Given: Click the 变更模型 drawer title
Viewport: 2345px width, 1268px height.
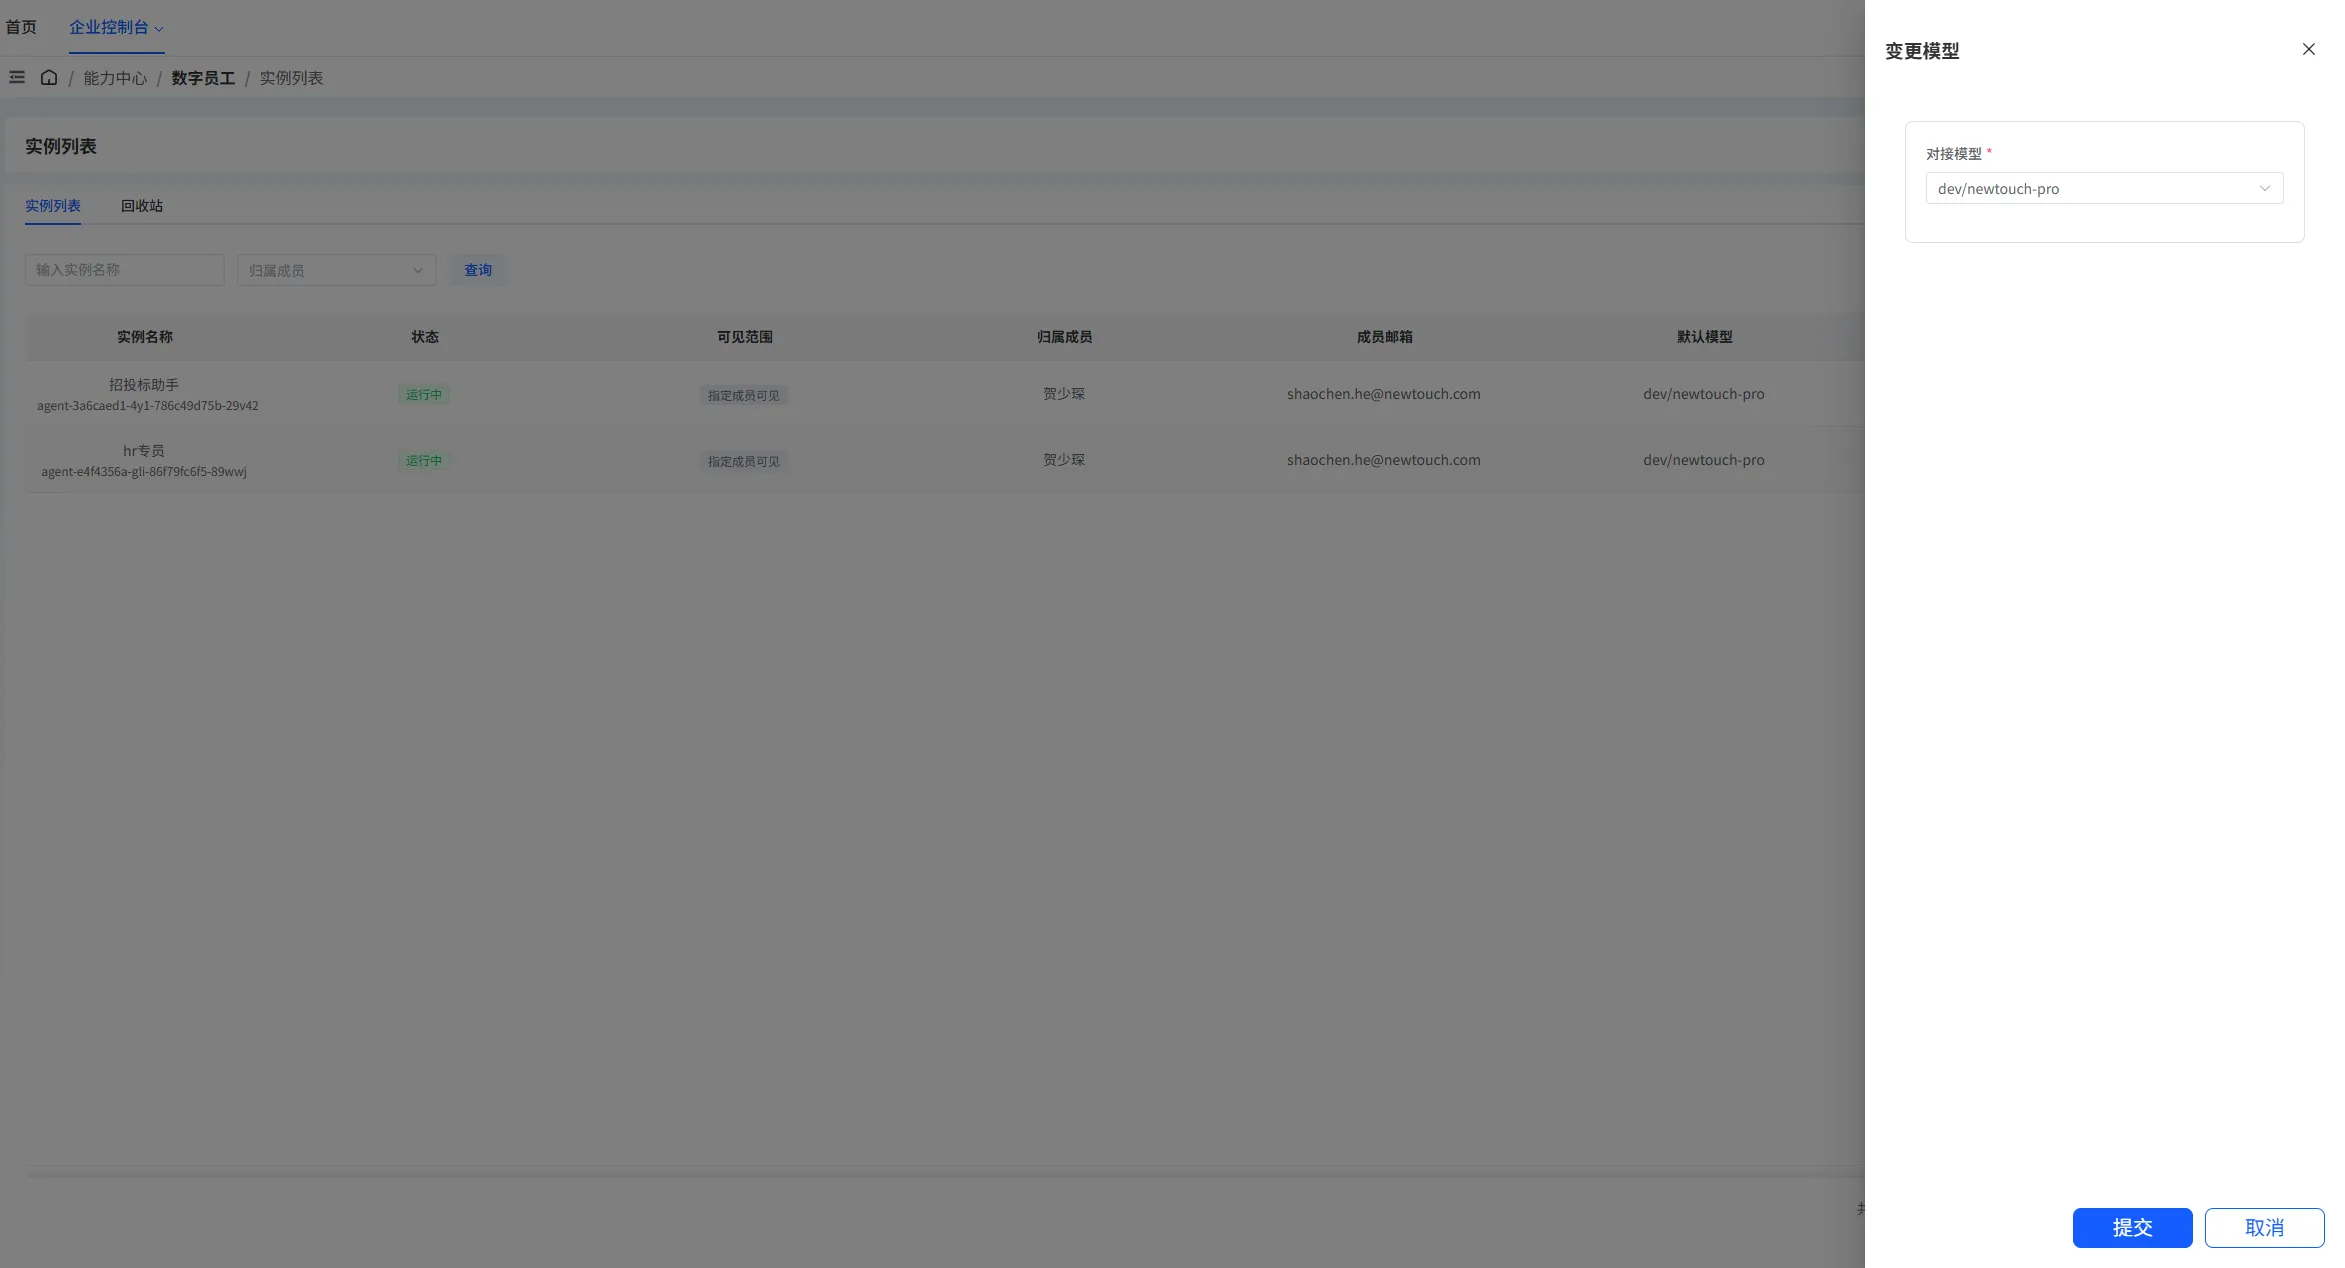Looking at the screenshot, I should [x=1922, y=51].
